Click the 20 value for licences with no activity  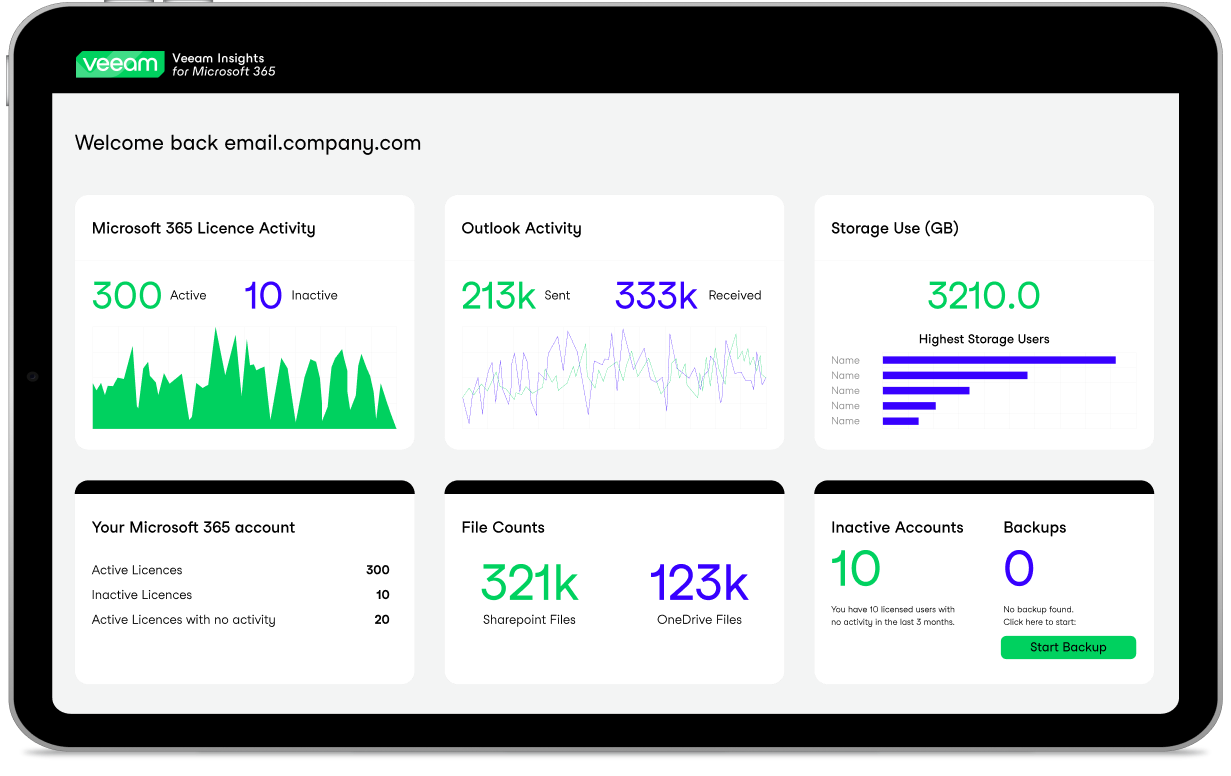click(x=382, y=620)
